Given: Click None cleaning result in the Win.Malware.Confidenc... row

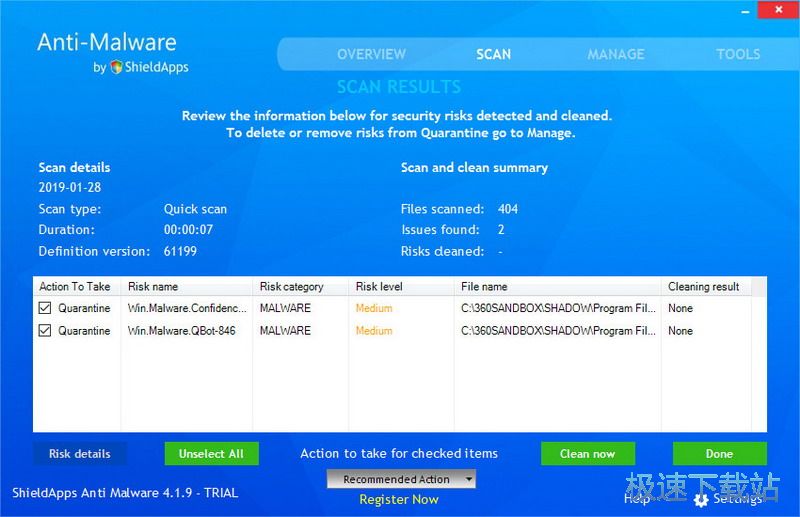Looking at the screenshot, I should 681,308.
